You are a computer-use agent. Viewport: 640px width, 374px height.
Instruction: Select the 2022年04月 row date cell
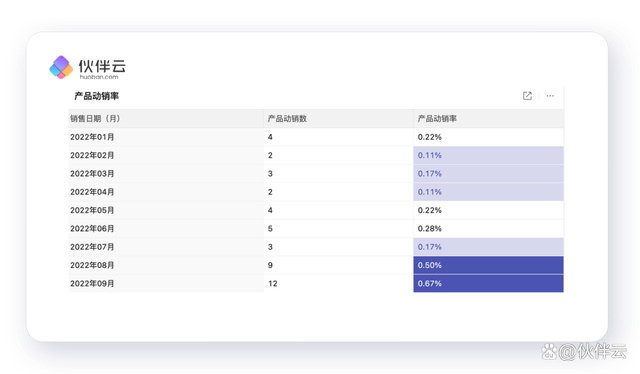tap(166, 191)
